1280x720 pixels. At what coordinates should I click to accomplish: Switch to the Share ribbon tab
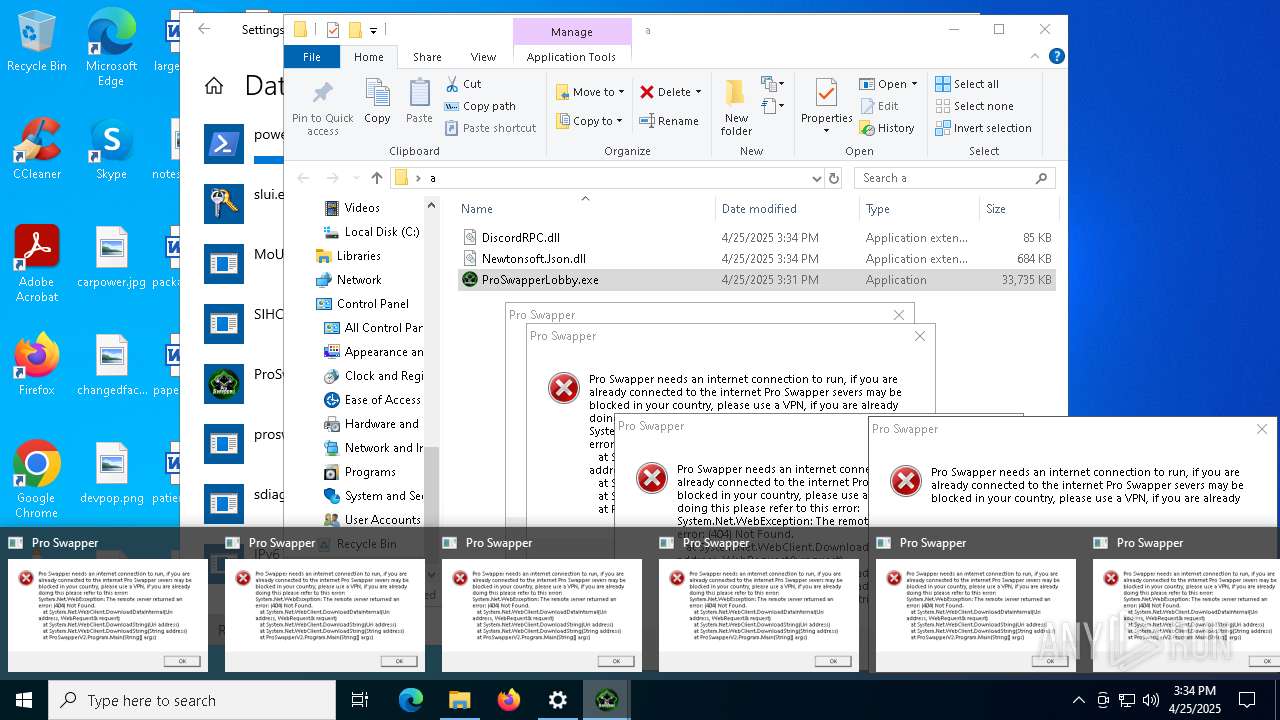[427, 57]
